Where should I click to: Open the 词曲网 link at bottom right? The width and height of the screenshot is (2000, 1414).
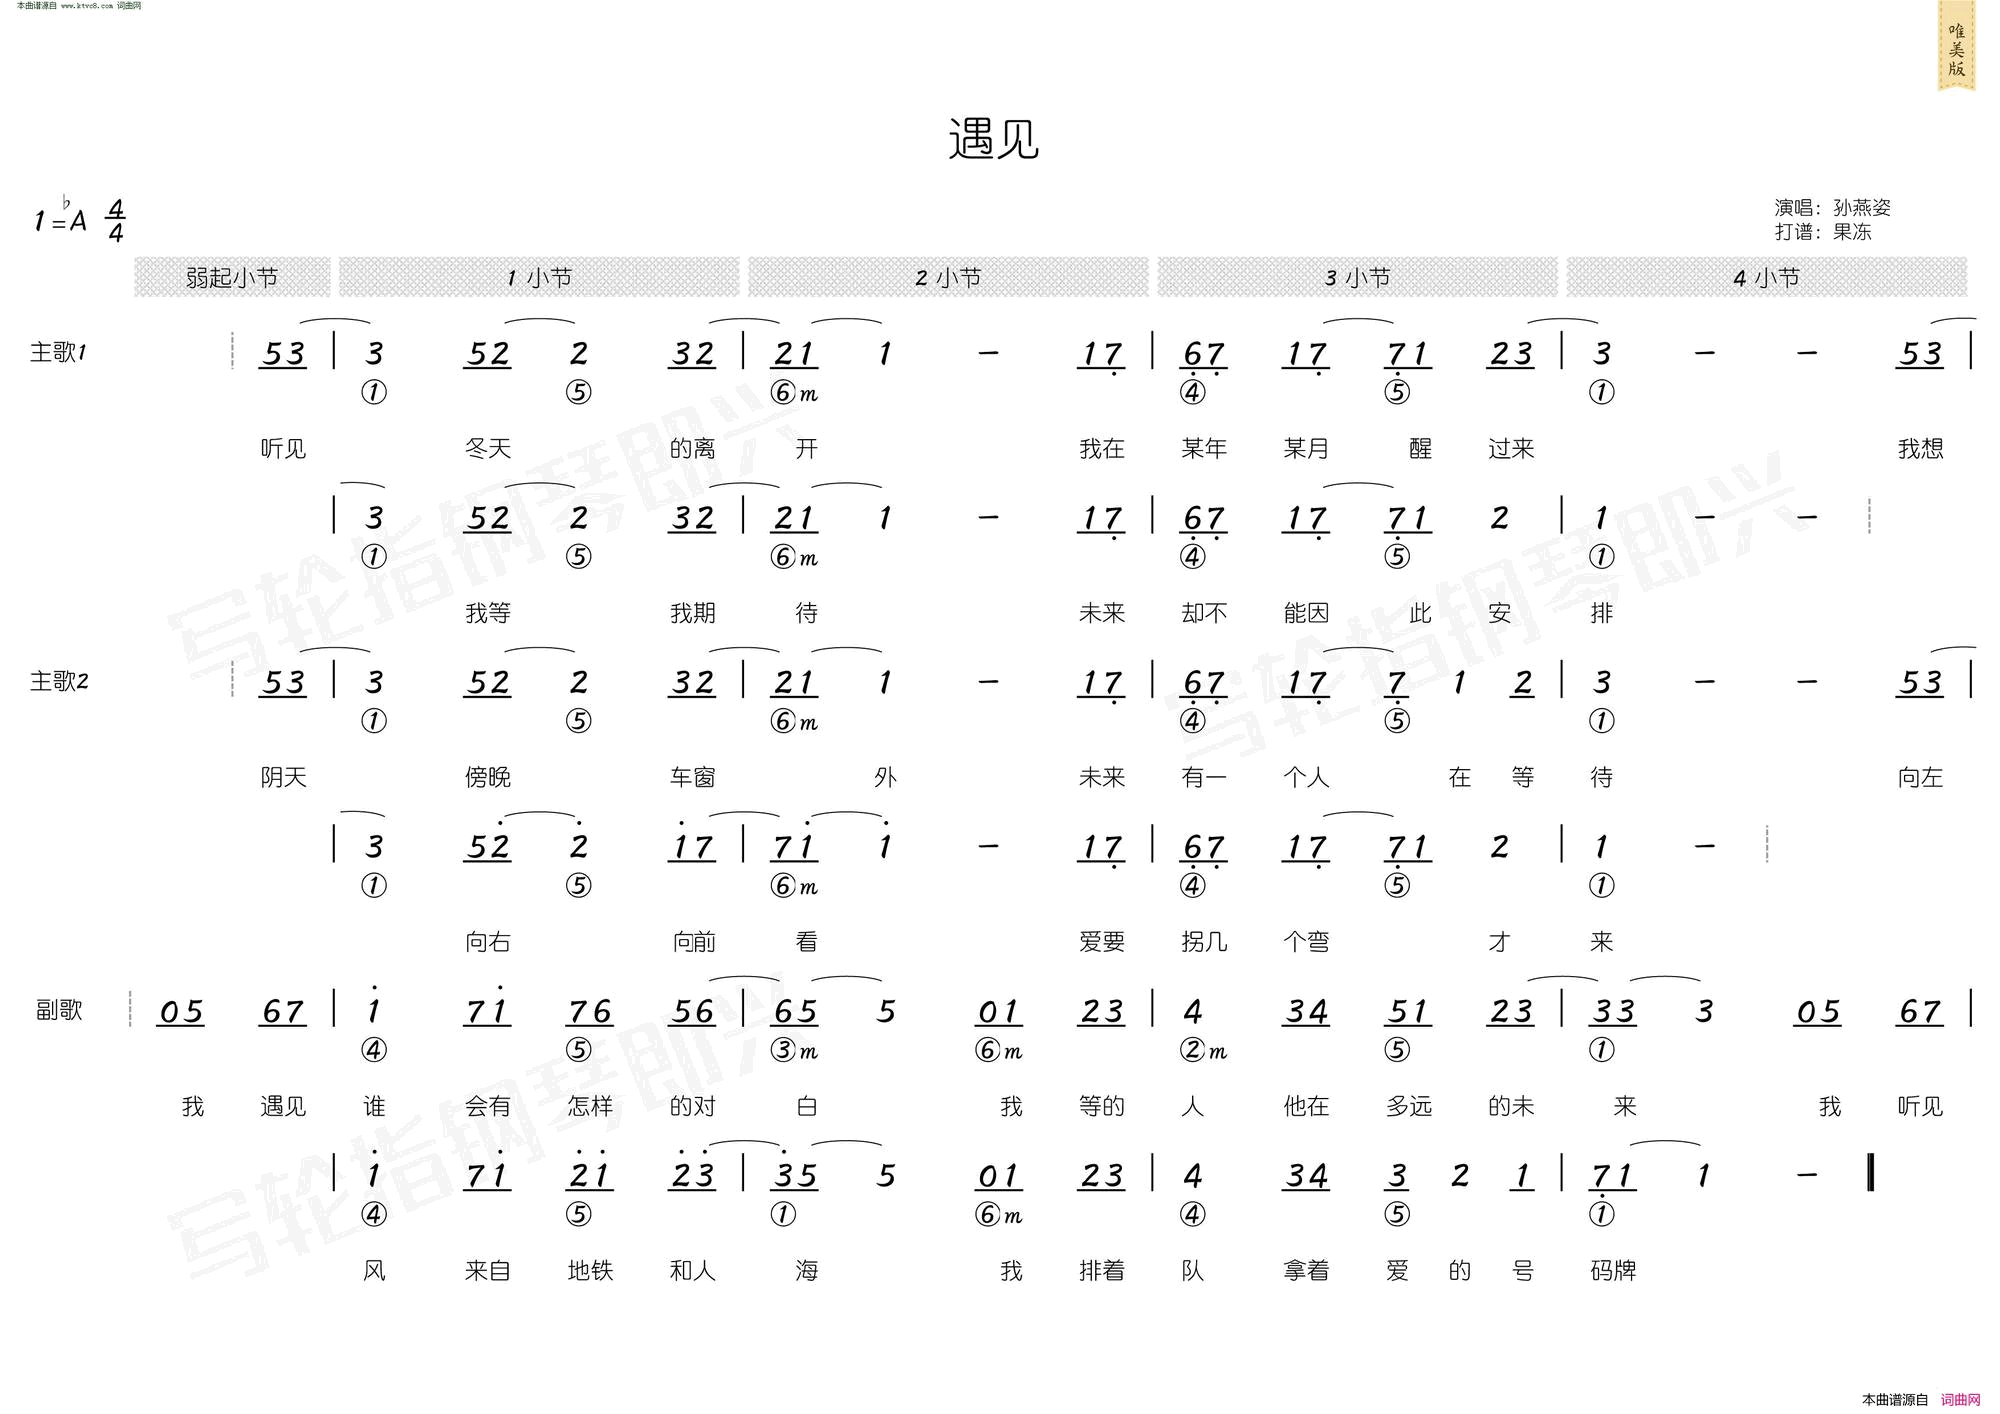pos(1960,1400)
